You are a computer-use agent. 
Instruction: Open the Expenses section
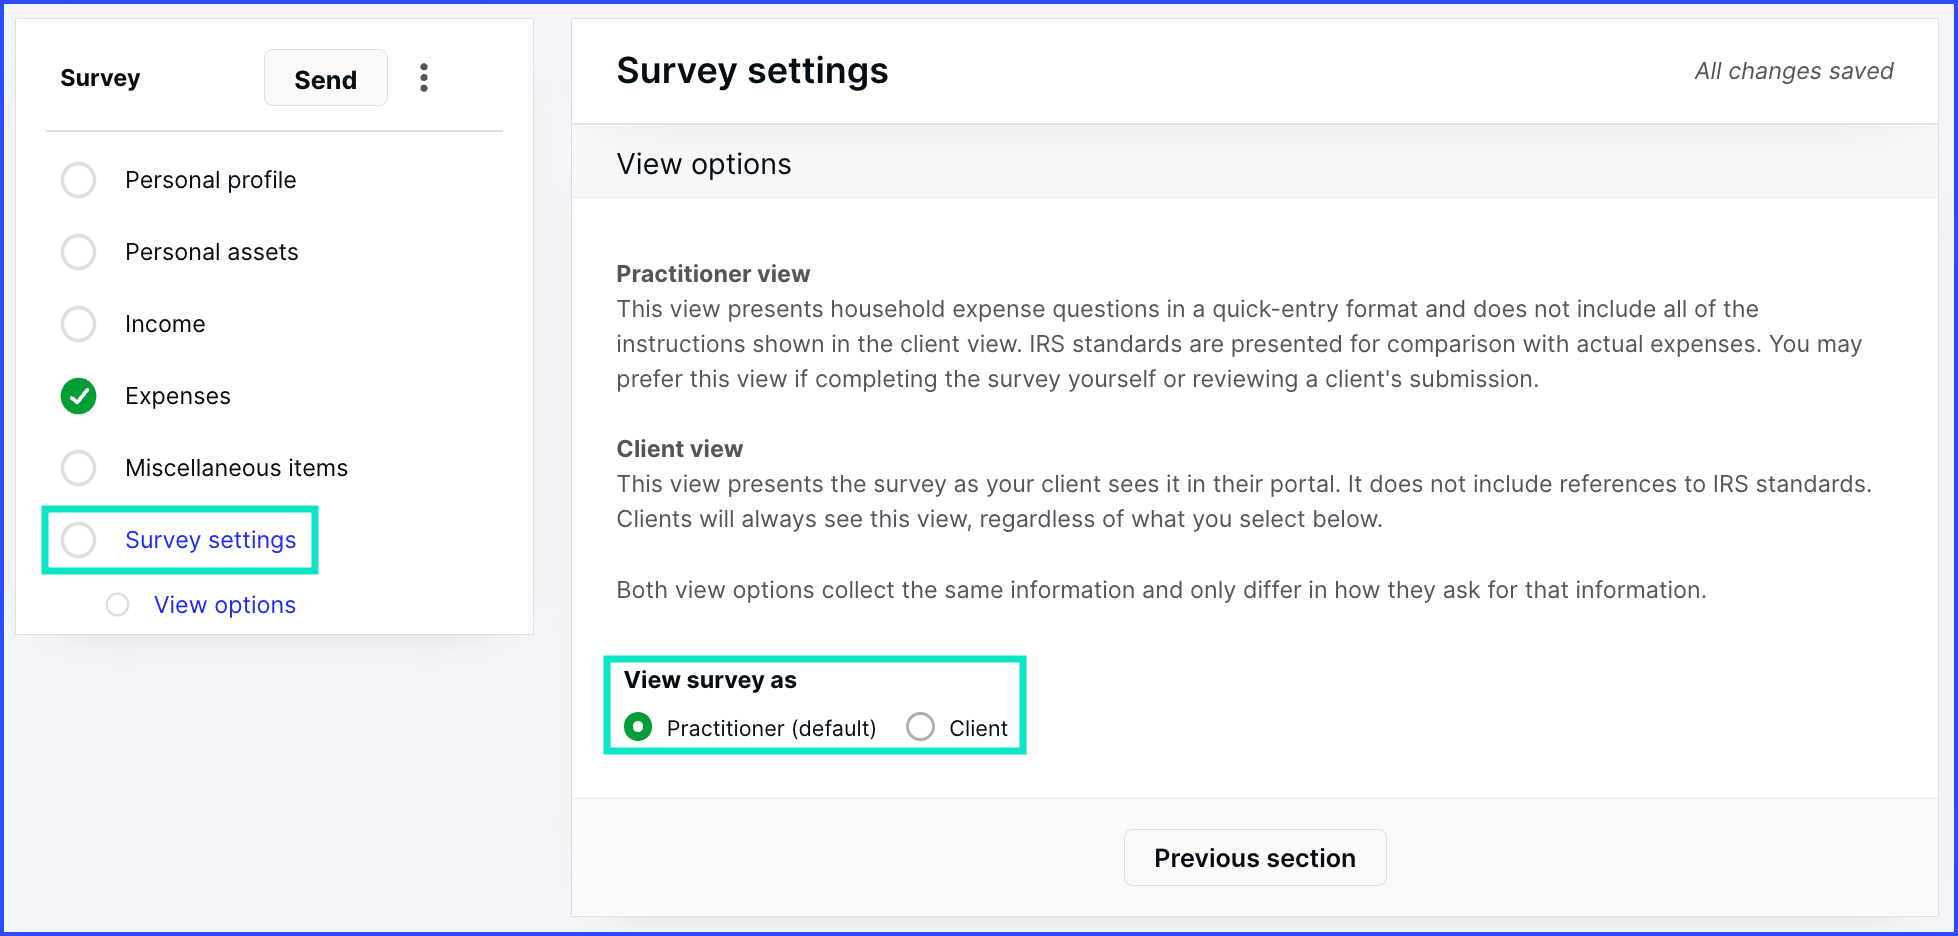178,396
